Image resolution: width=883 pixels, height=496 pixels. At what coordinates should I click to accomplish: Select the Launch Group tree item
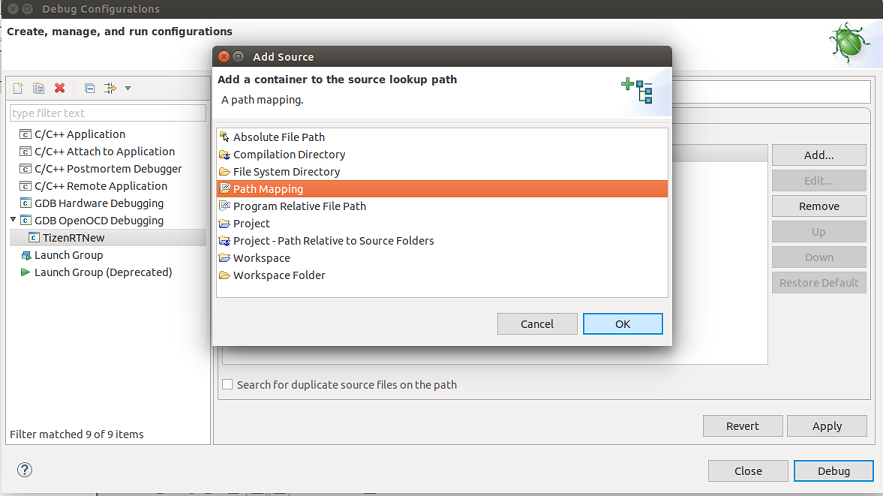(x=68, y=255)
